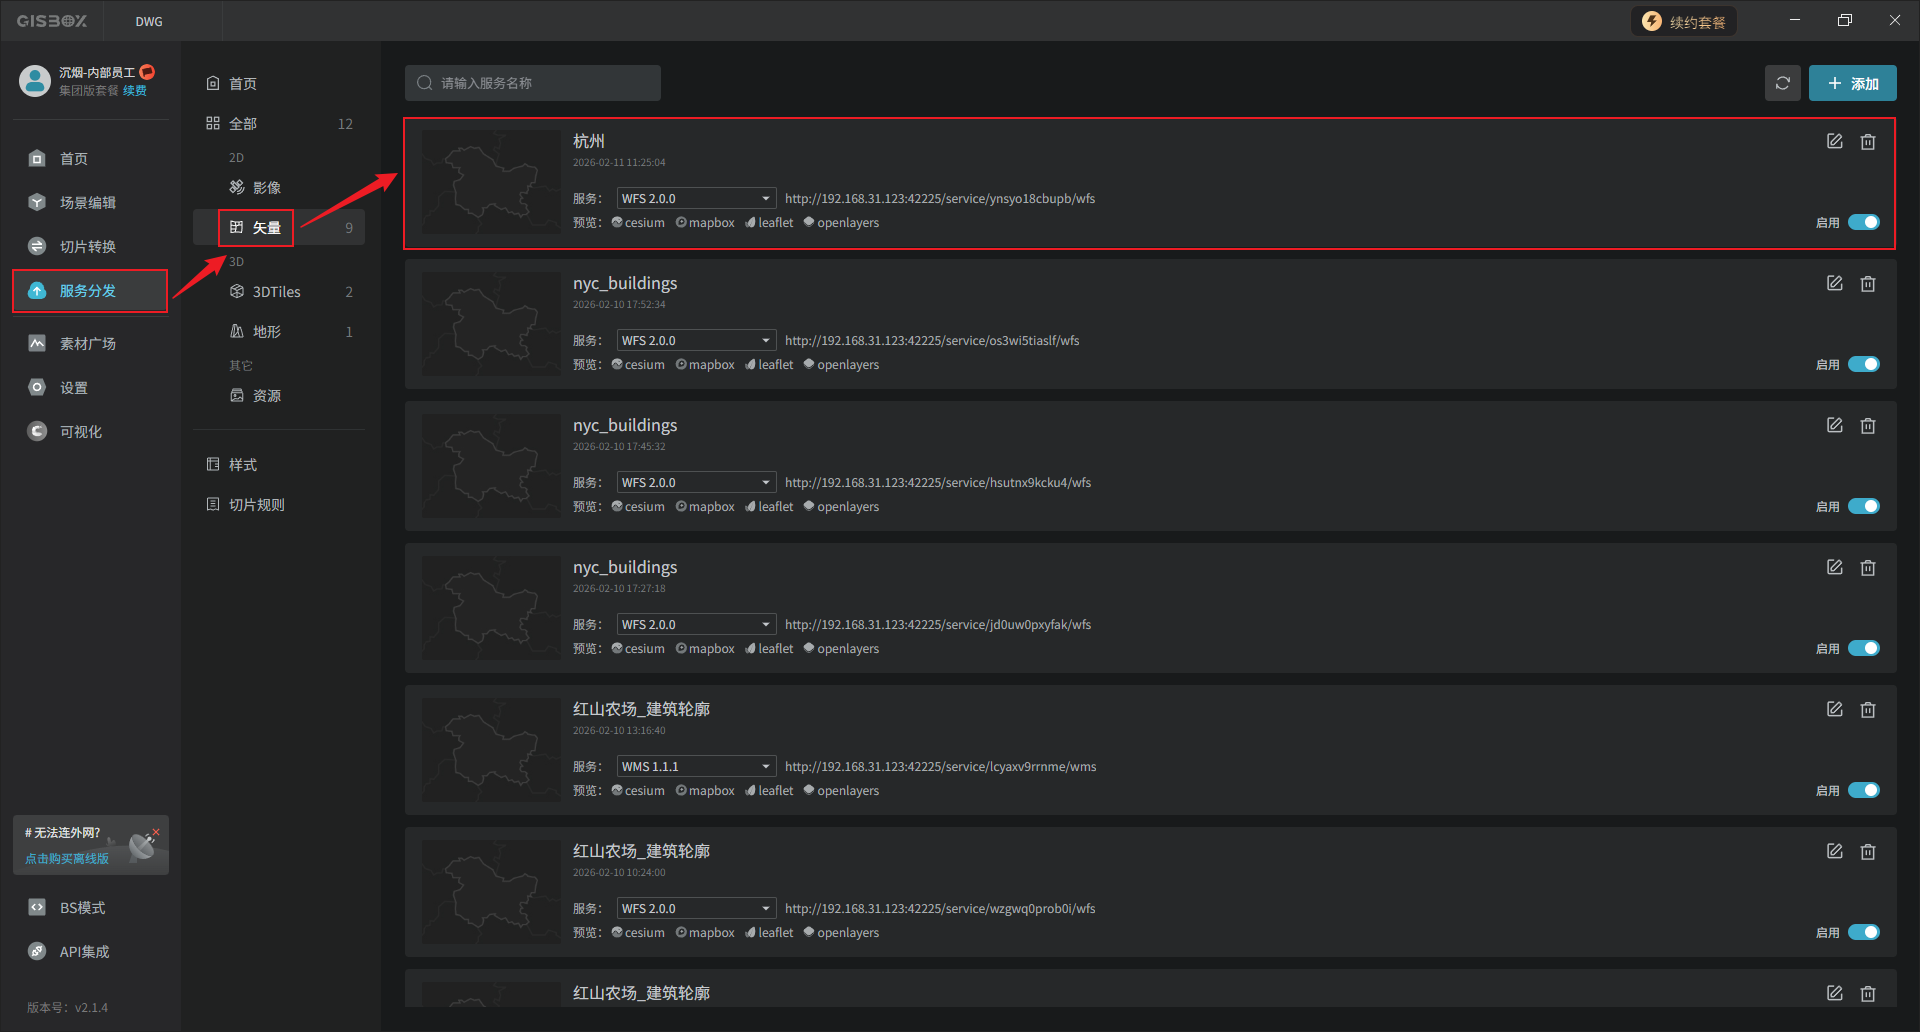Expand the WMS 1.1.1 service dropdown
The image size is (1920, 1032).
click(x=696, y=767)
